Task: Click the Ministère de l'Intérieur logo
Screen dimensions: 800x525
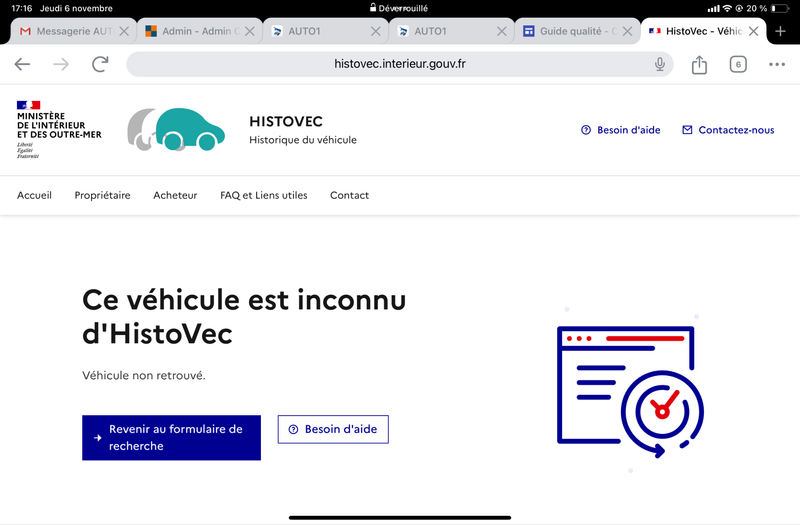Action: [x=59, y=130]
